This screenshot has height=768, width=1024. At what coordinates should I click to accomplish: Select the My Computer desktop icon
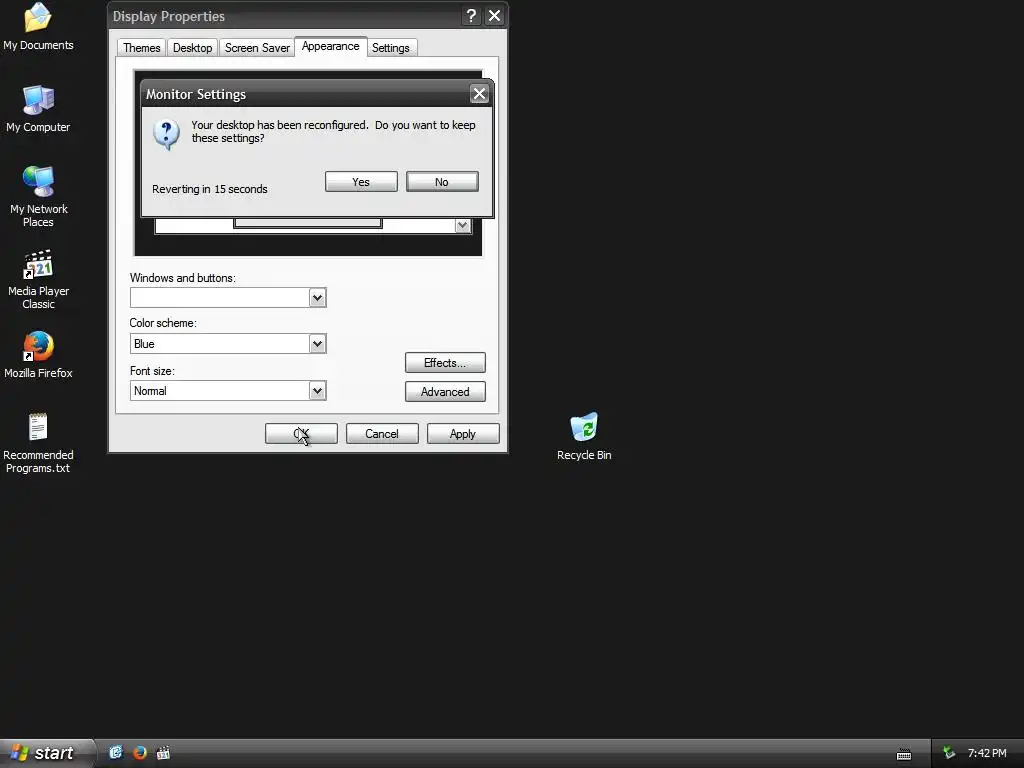38,108
